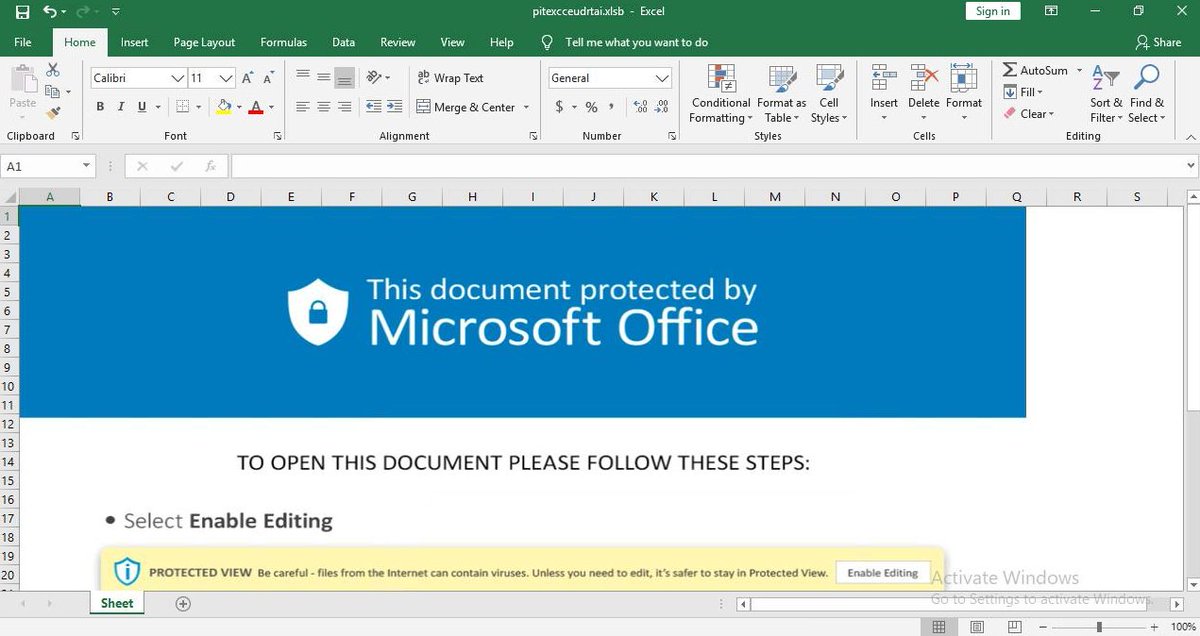Open Conditional Formatting options

point(719,93)
